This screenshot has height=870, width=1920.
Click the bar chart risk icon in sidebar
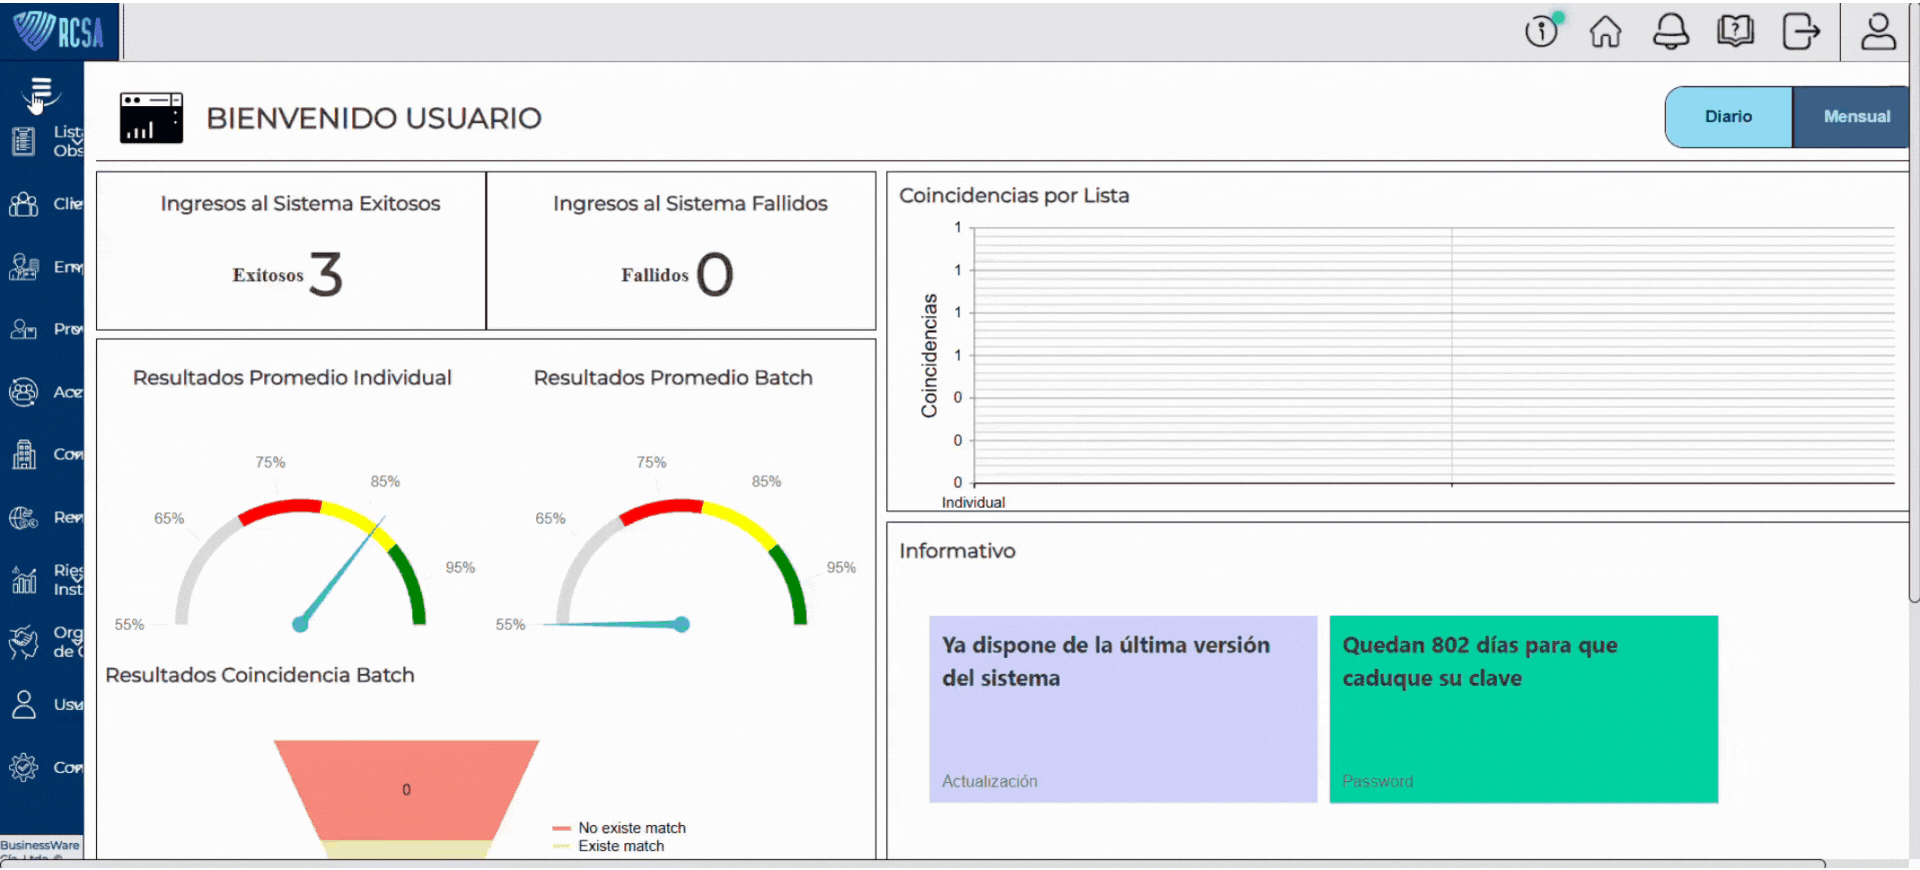pos(24,579)
